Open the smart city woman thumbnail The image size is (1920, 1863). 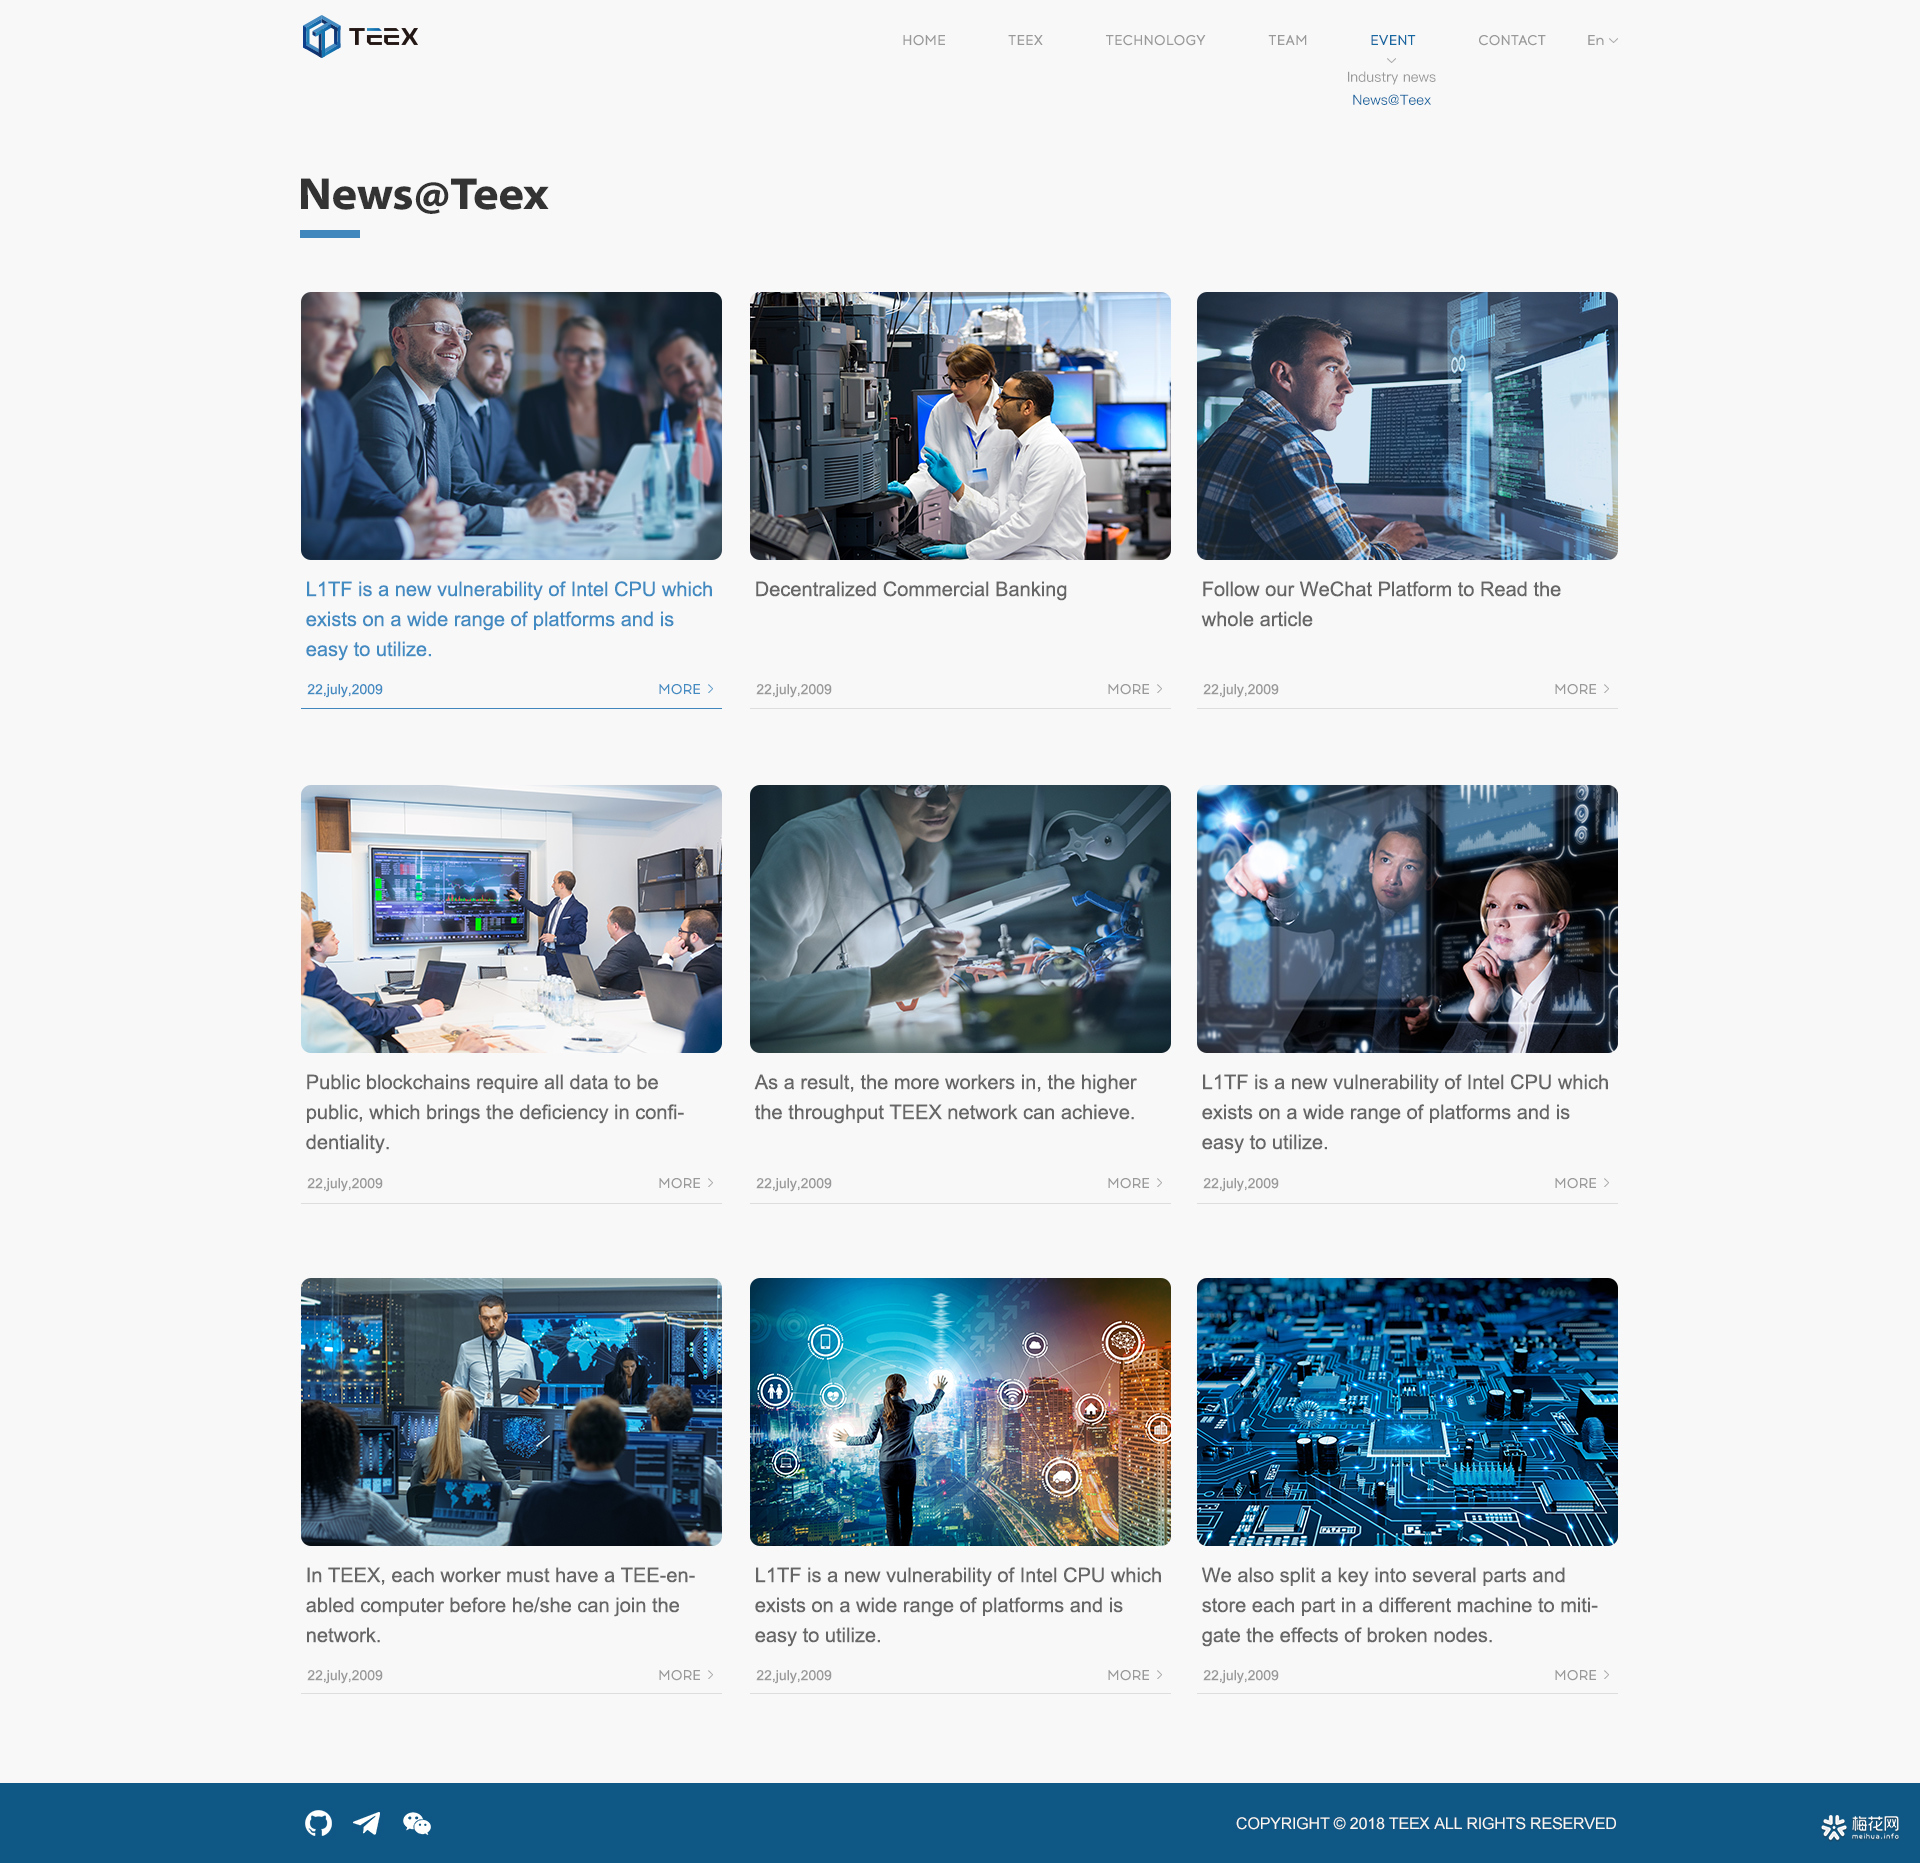960,1412
